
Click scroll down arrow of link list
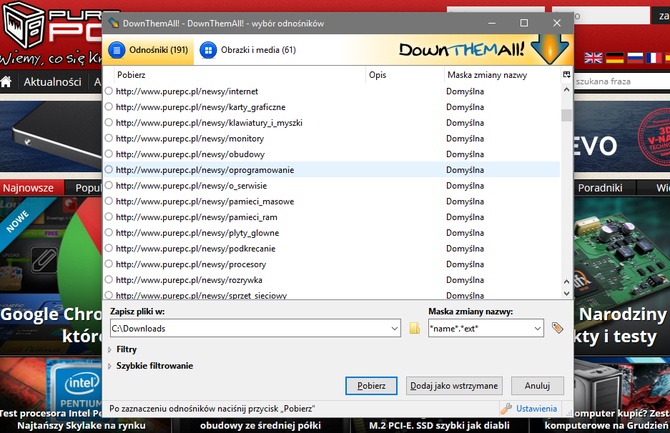point(567,293)
